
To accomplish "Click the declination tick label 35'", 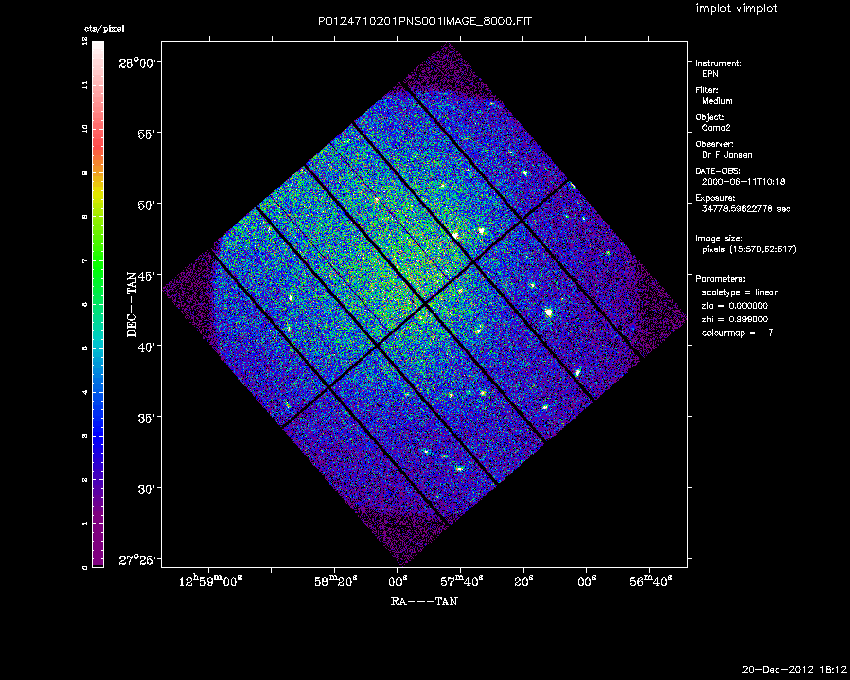I will pos(146,418).
